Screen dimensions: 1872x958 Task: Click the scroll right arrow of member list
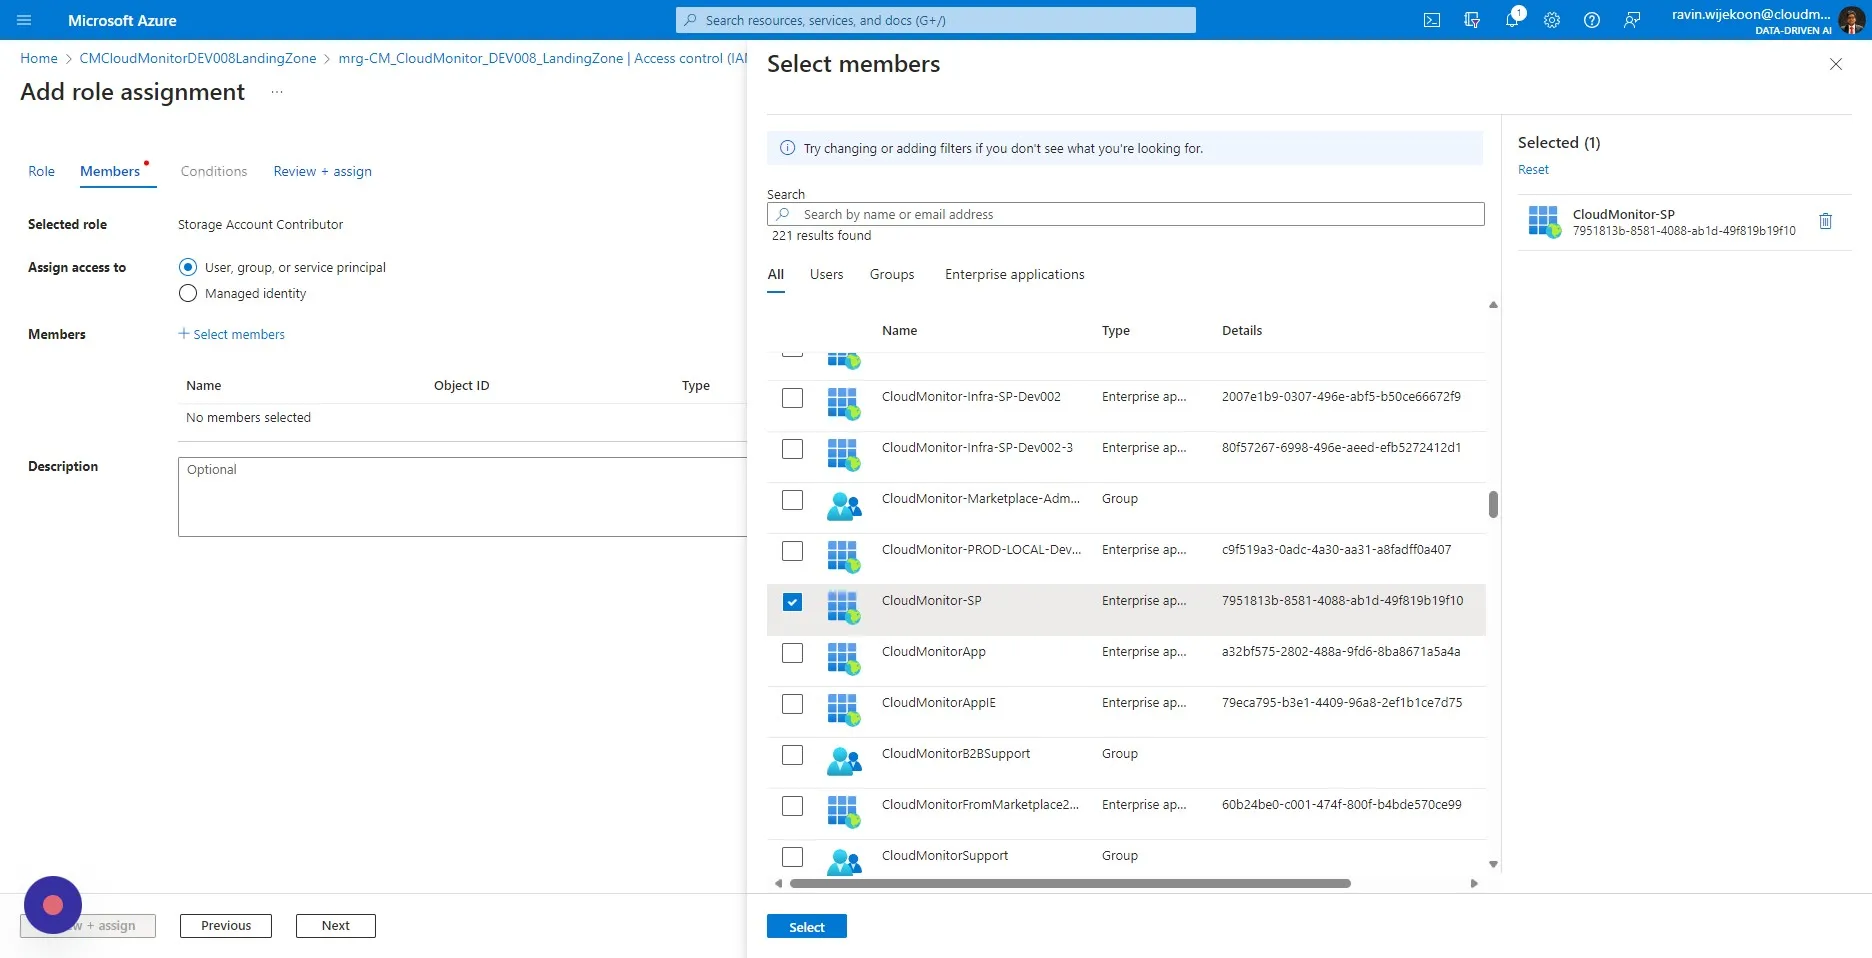(x=1474, y=883)
